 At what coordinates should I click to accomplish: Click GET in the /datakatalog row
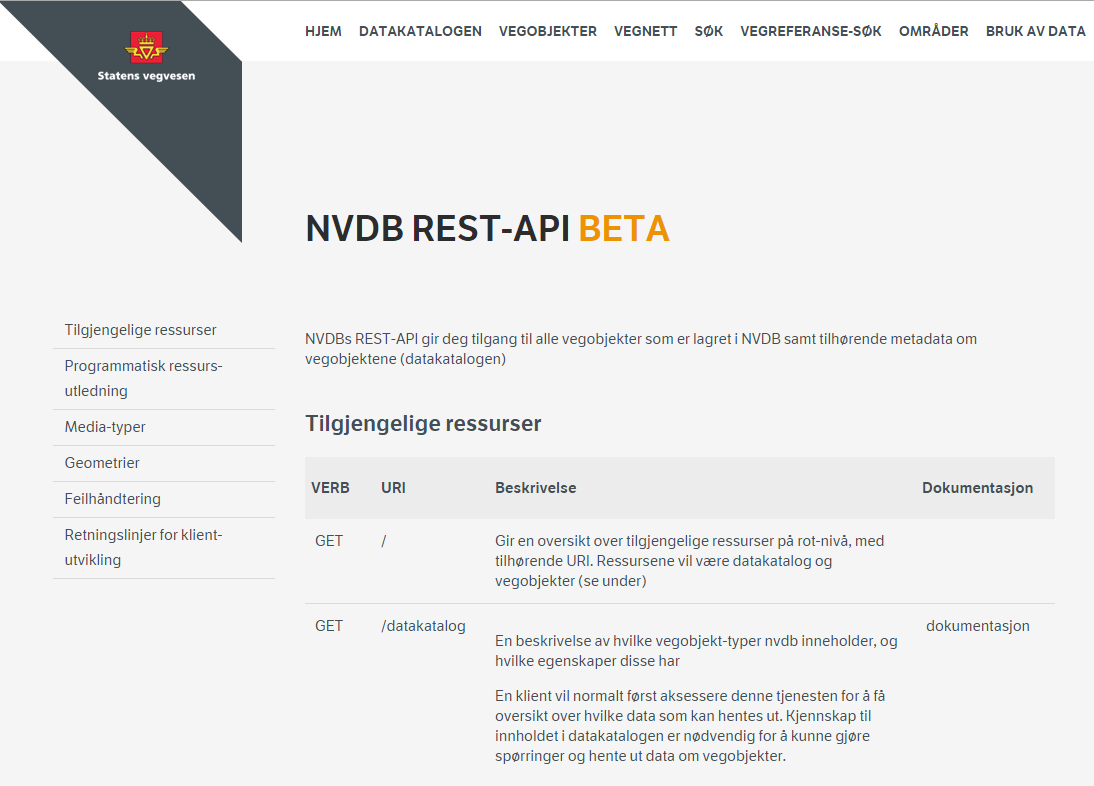coord(329,626)
